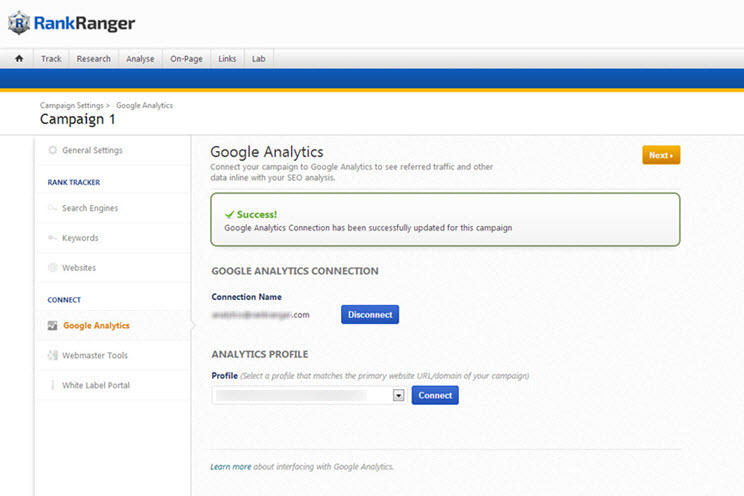
Task: Click the Webmaster Tools icon
Action: coord(53,355)
